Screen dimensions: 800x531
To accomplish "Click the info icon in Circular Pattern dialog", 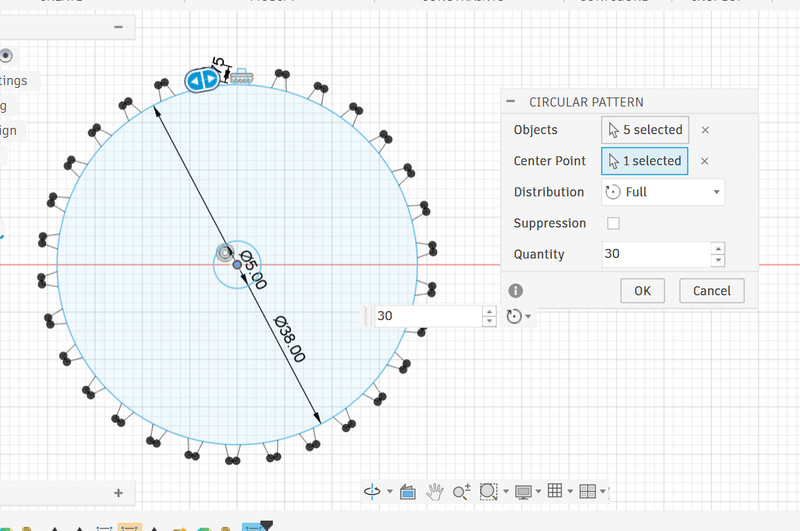I will [x=516, y=291].
